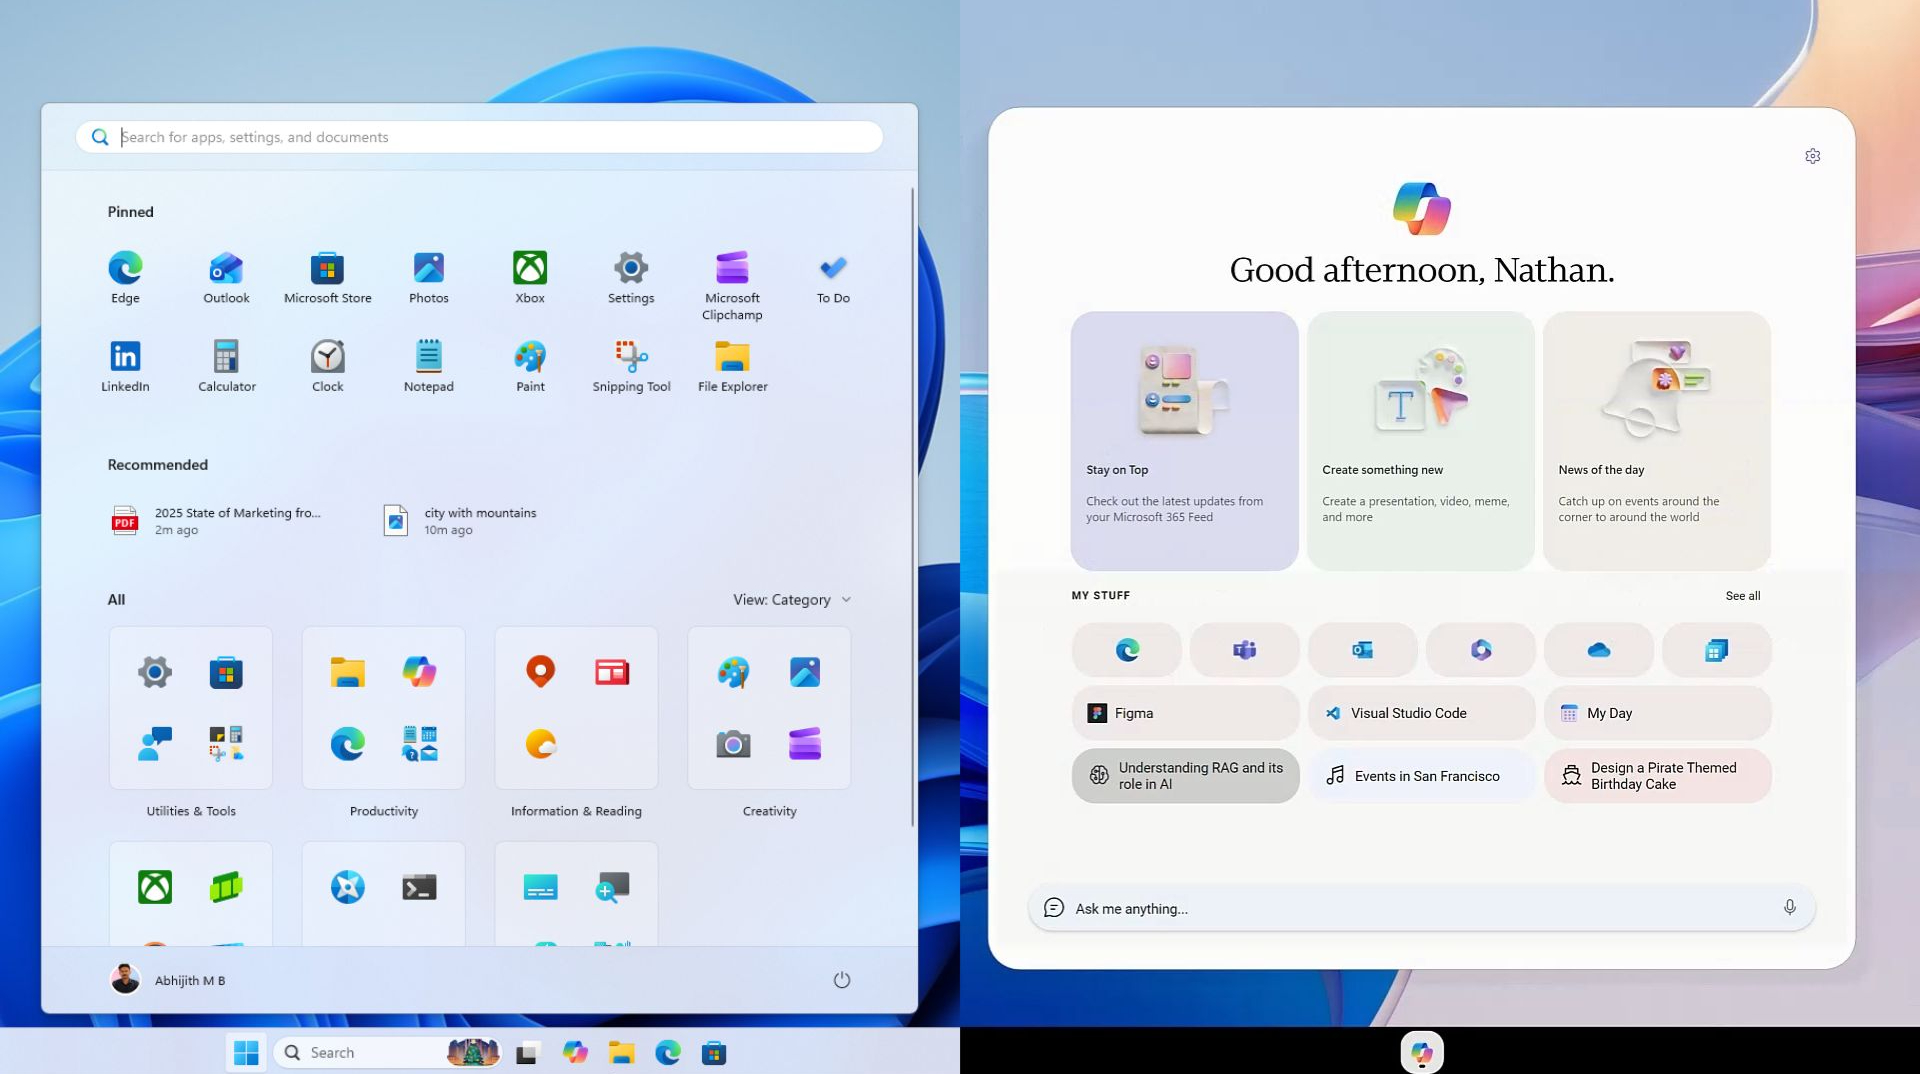Image resolution: width=1920 pixels, height=1074 pixels.
Task: Click See all in My Stuff
Action: (x=1743, y=596)
